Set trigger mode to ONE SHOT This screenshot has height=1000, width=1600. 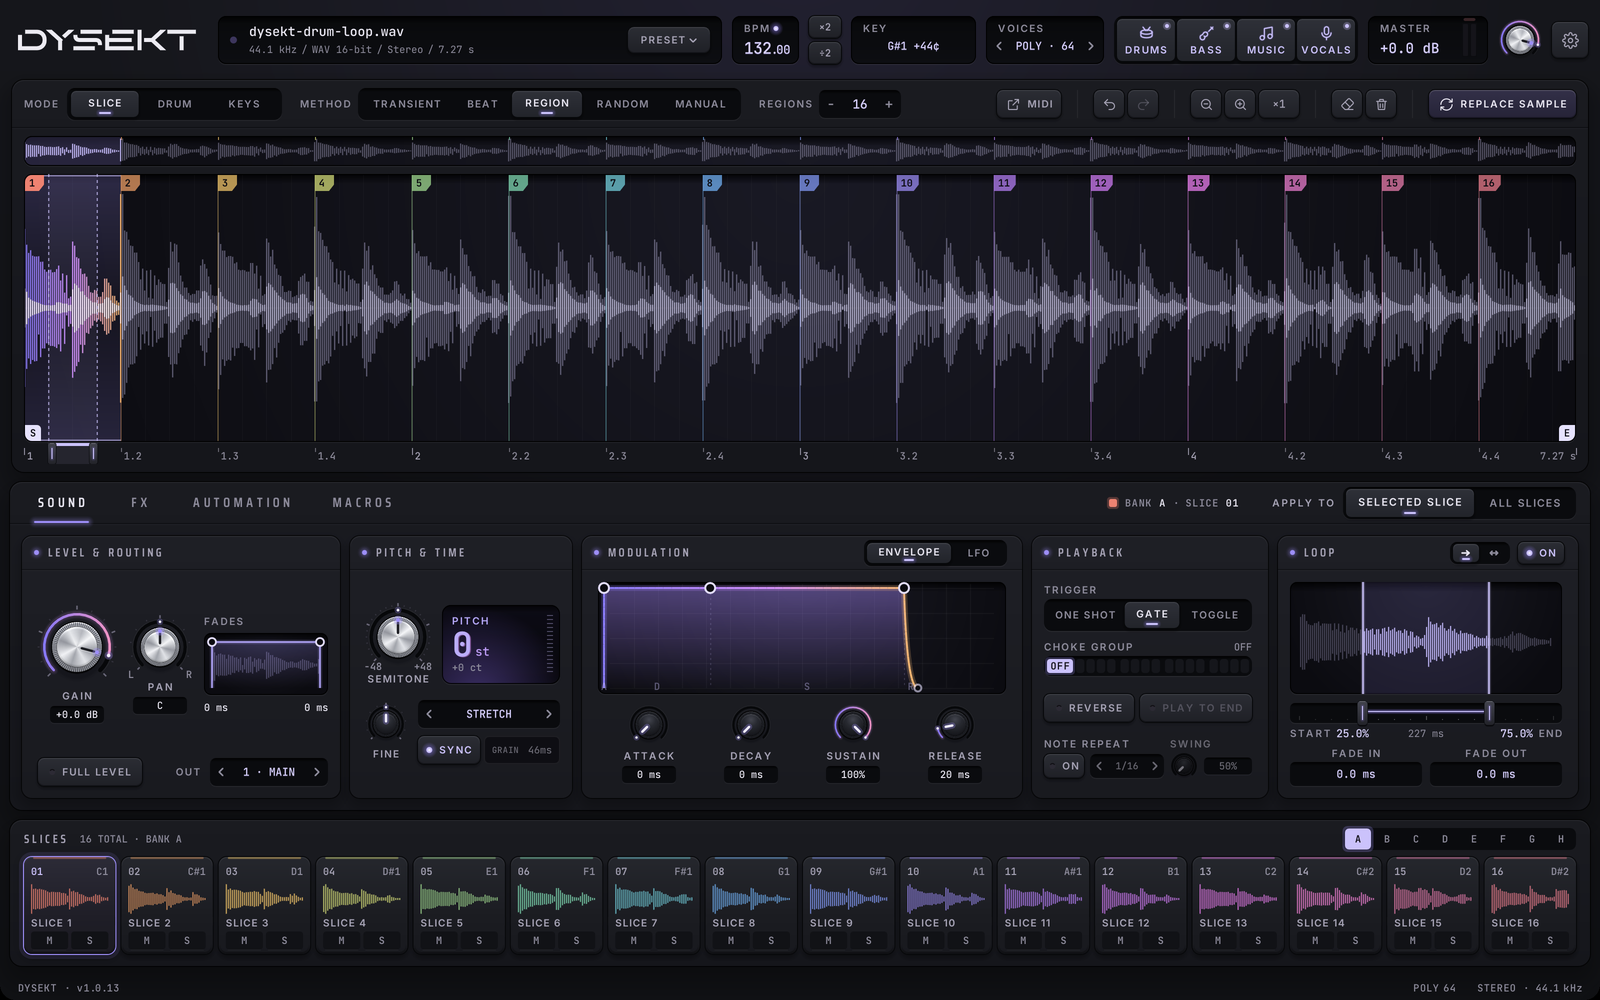coord(1085,615)
